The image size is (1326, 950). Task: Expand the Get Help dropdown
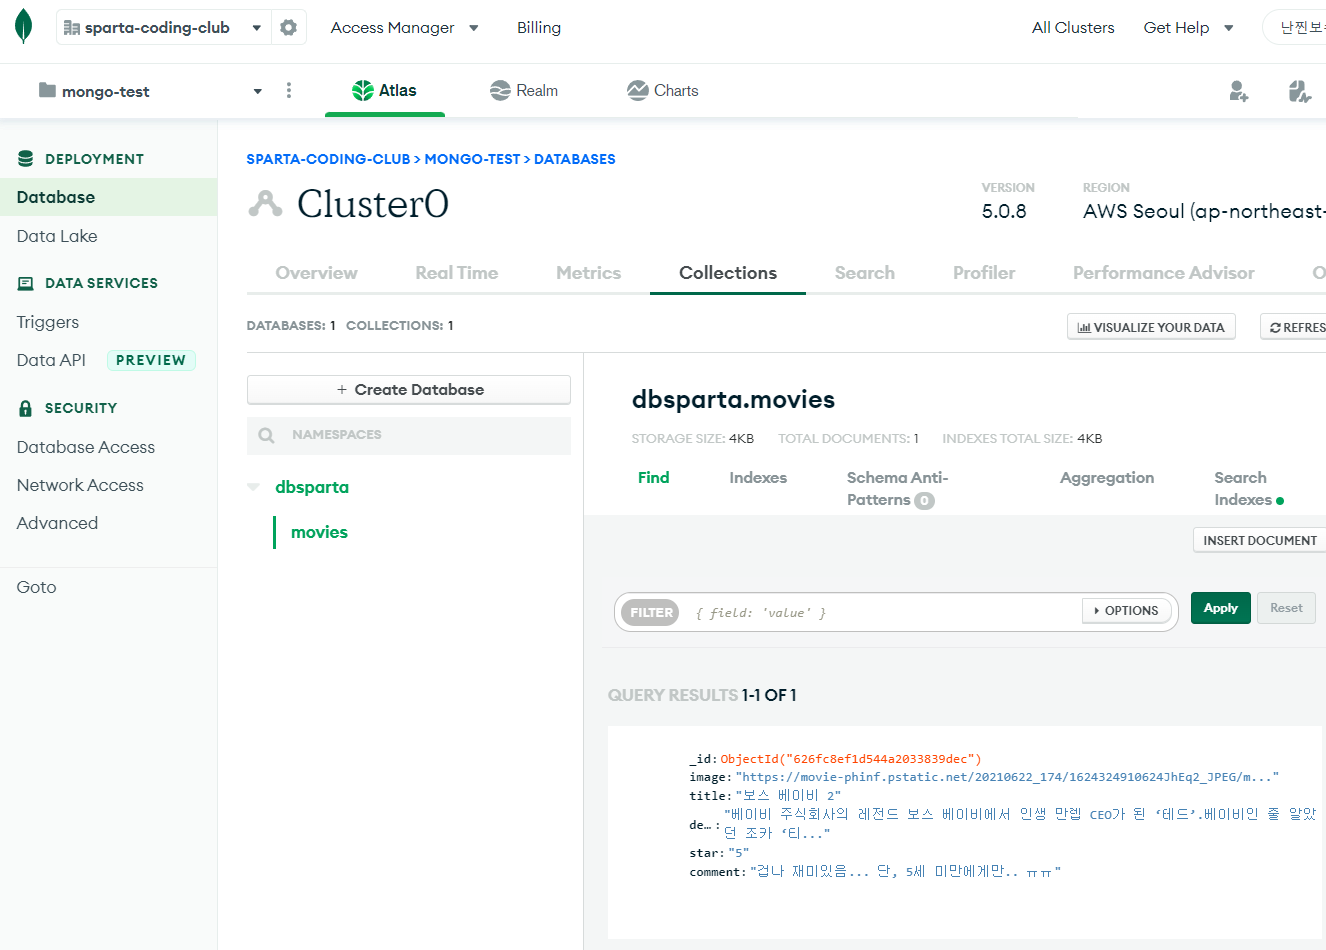click(1229, 28)
